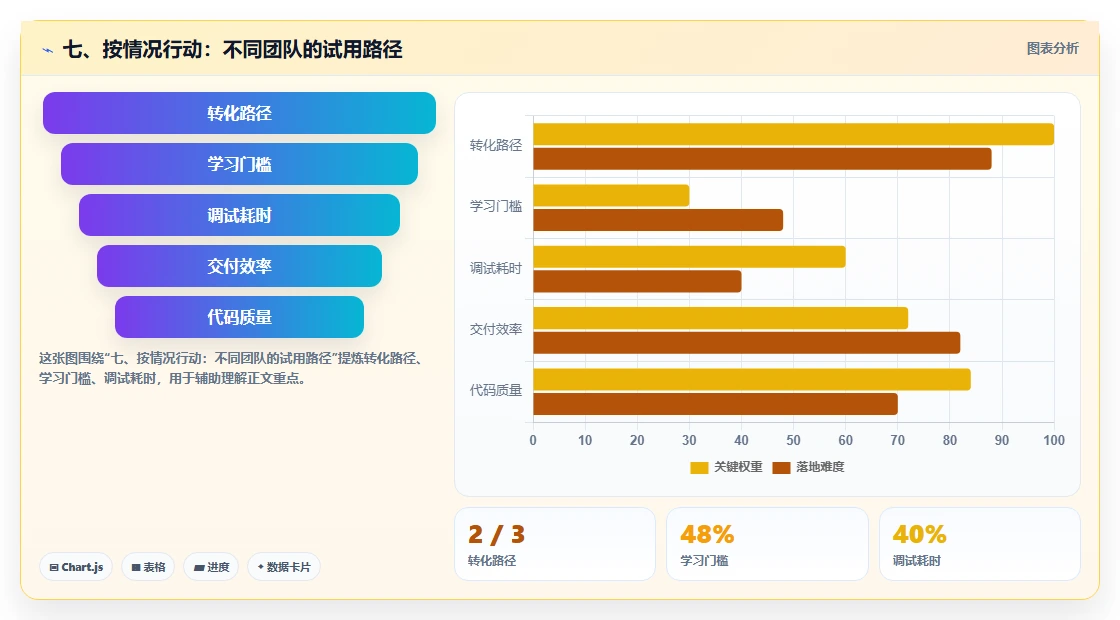Click the brown 代码质量 bar in chart
The height and width of the screenshot is (620, 1120).
716,404
